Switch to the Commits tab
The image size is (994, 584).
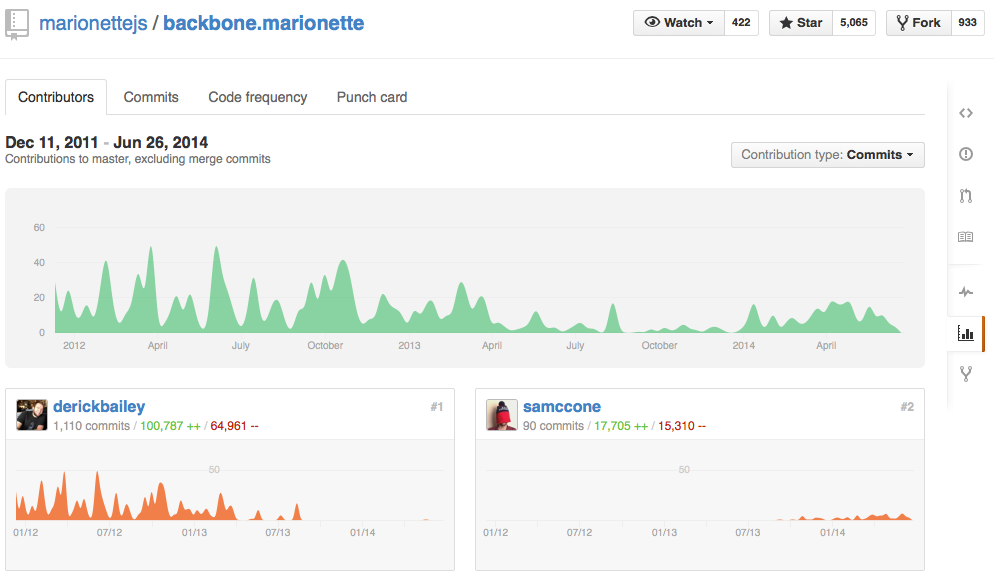point(151,97)
